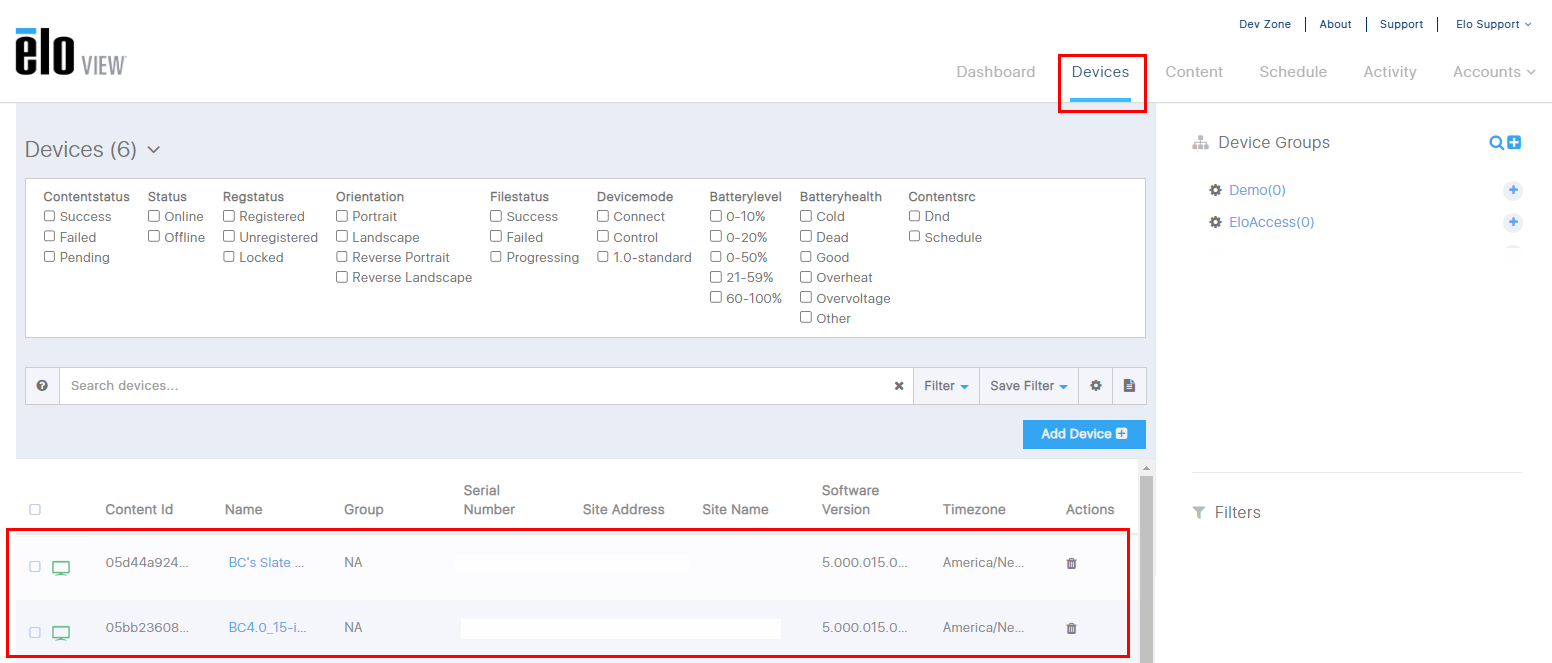Add a new device group with the plus icon

click(x=1514, y=143)
